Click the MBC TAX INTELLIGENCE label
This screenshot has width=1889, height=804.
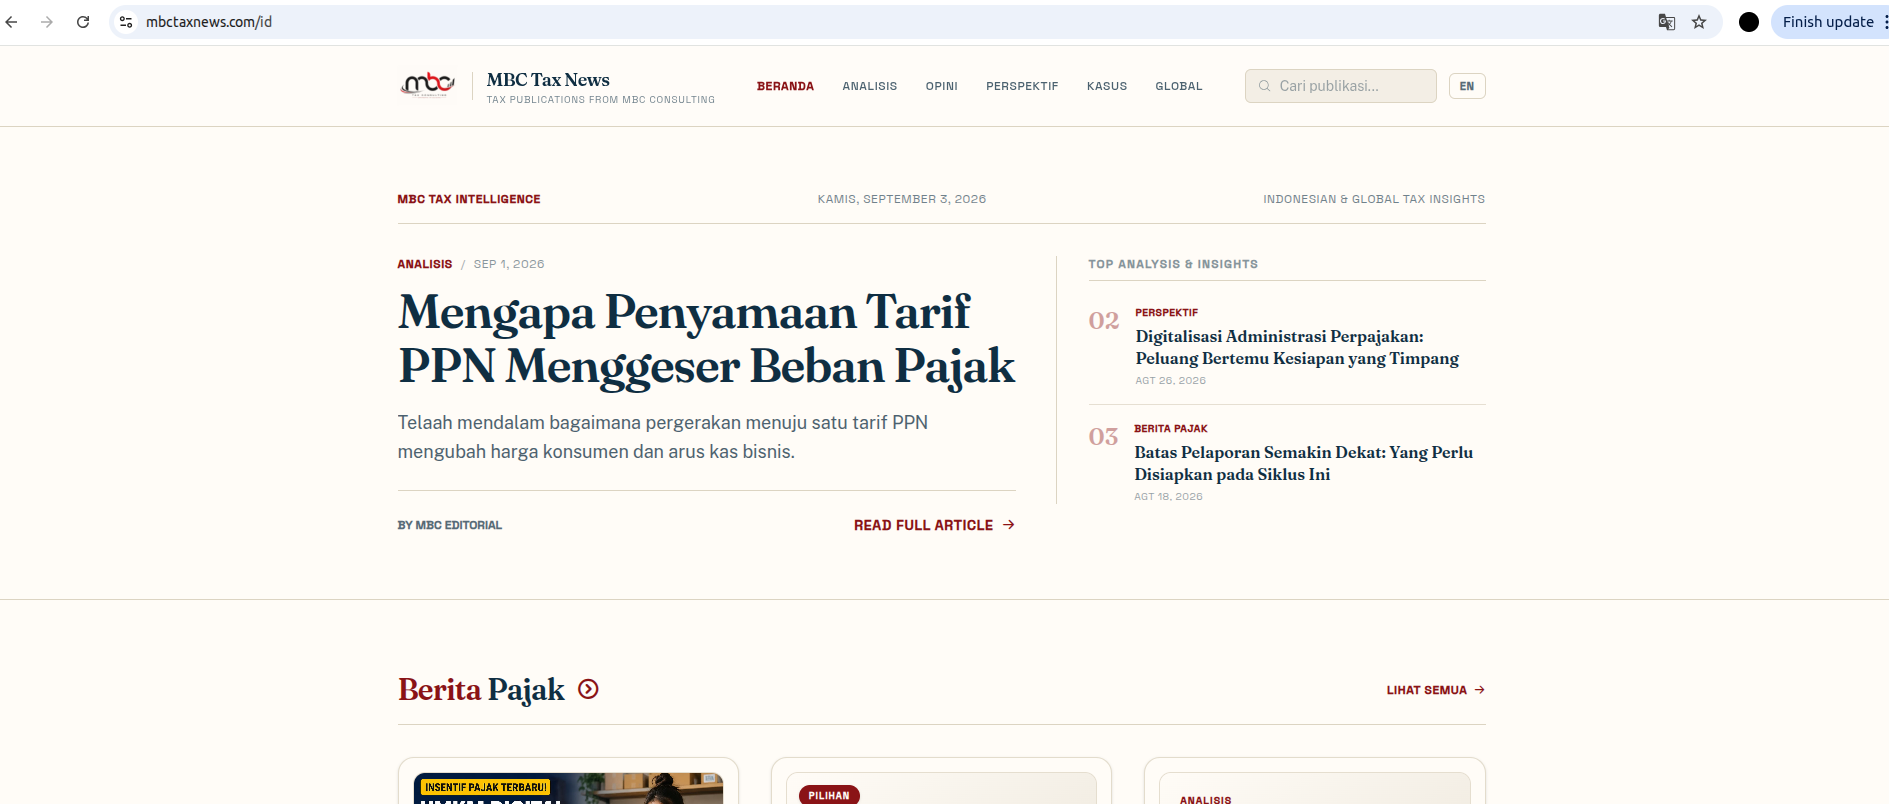[469, 199]
